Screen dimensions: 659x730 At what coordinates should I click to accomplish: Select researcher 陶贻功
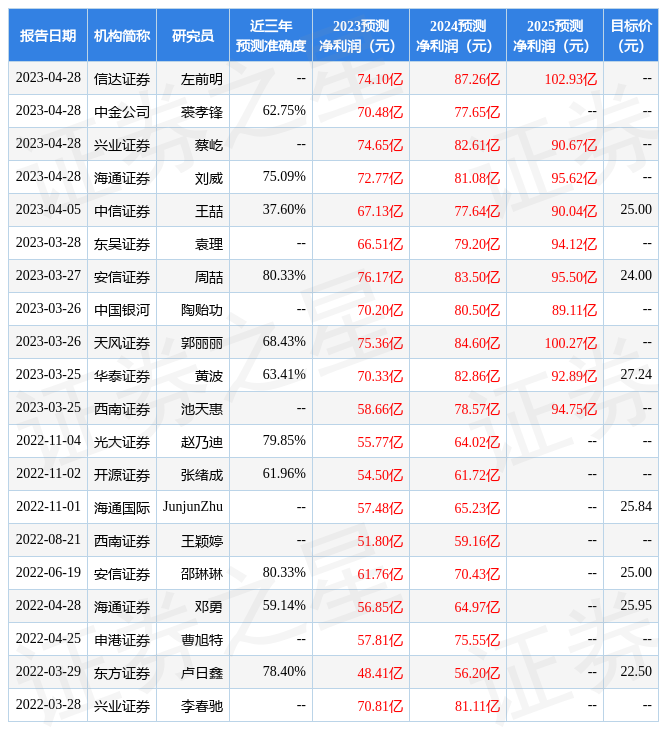tap(202, 311)
